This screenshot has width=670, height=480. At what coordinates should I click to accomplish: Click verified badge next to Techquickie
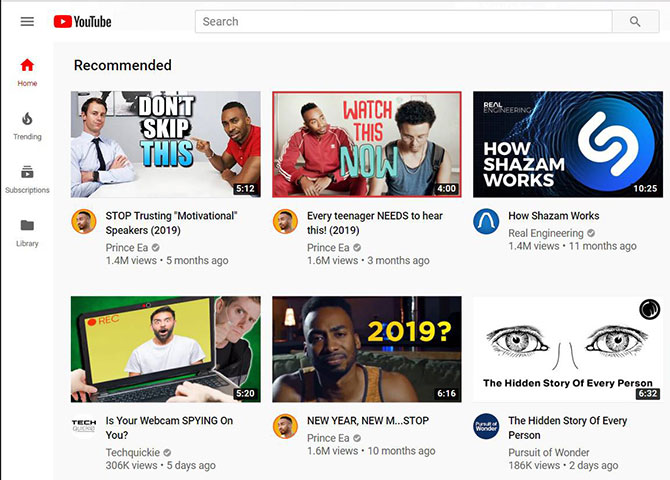(167, 452)
